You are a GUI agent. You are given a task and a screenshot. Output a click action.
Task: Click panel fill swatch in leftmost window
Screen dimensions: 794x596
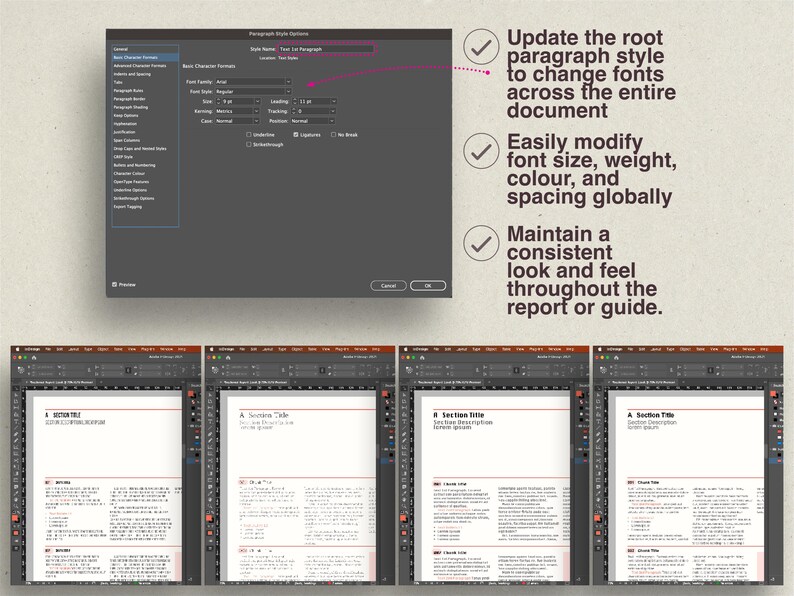(191, 395)
